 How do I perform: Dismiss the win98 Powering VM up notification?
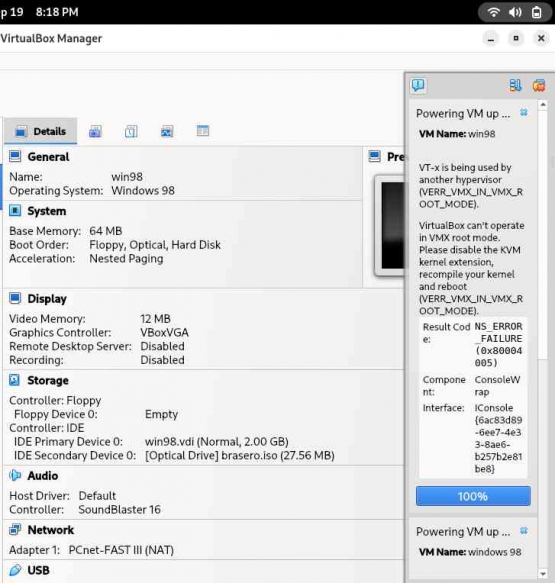click(x=524, y=112)
